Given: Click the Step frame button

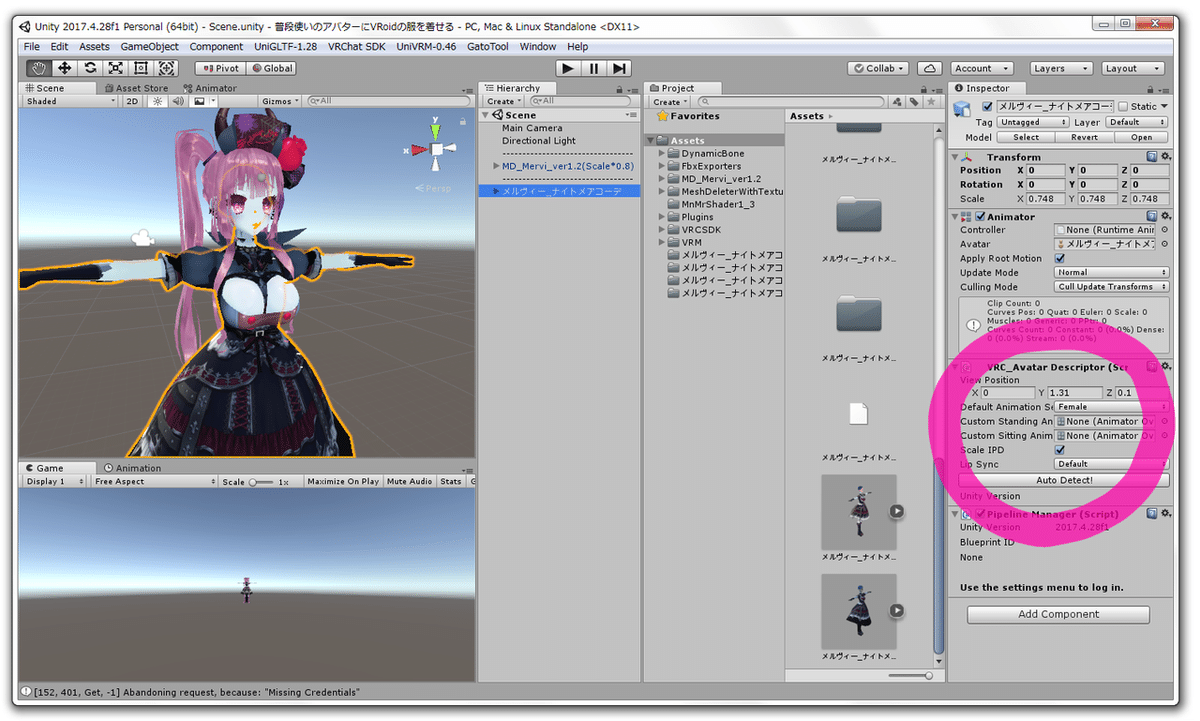Looking at the screenshot, I should (620, 68).
